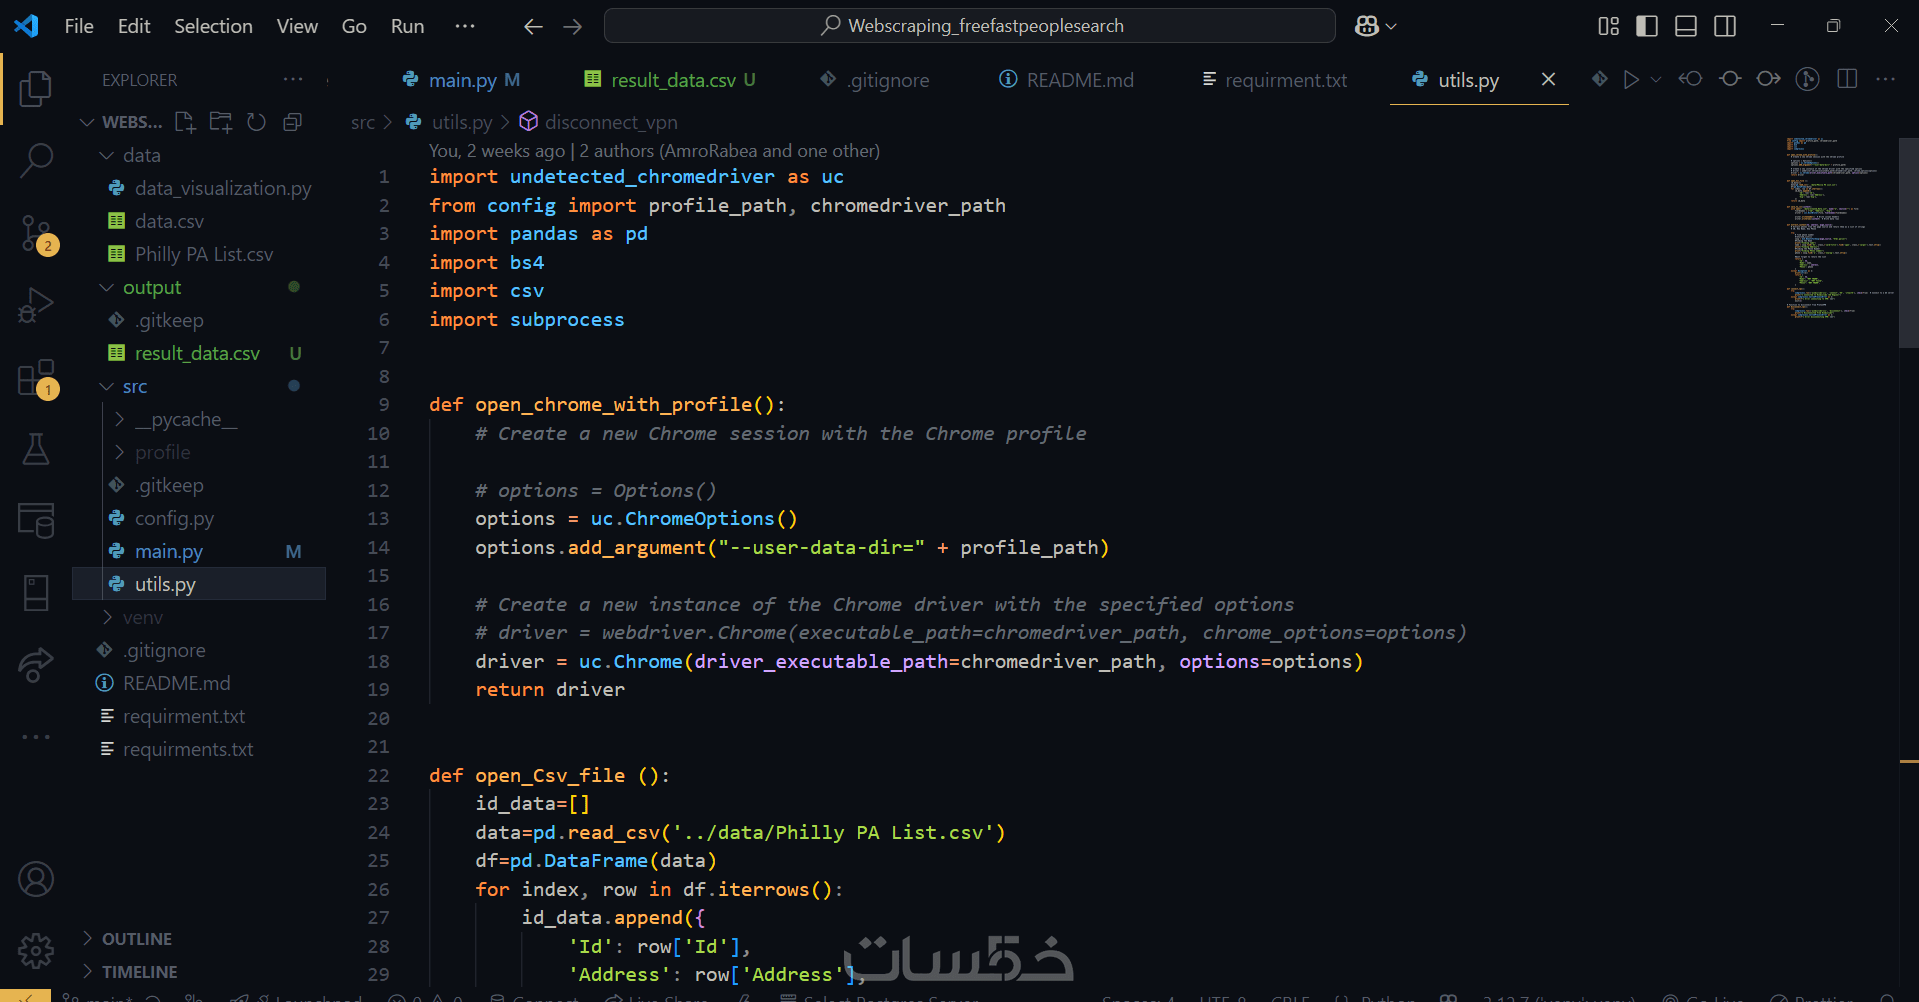Open the Manage gear menu
The height and width of the screenshot is (1002, 1919).
pos(36,950)
